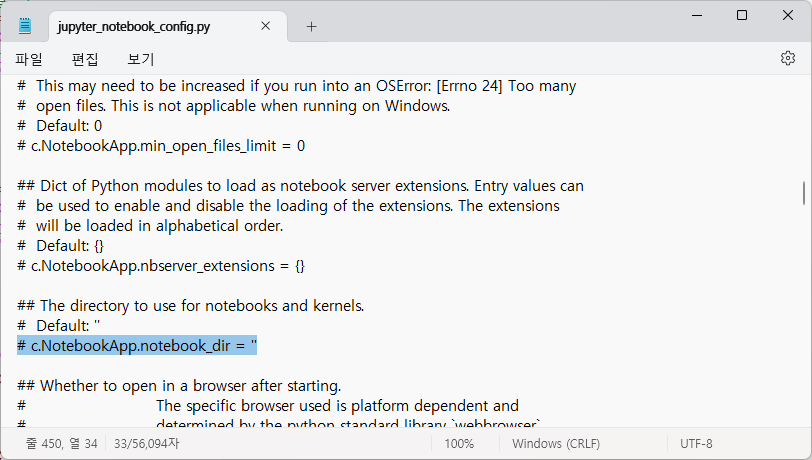
Task: Maximize the Notepad window
Action: click(742, 15)
